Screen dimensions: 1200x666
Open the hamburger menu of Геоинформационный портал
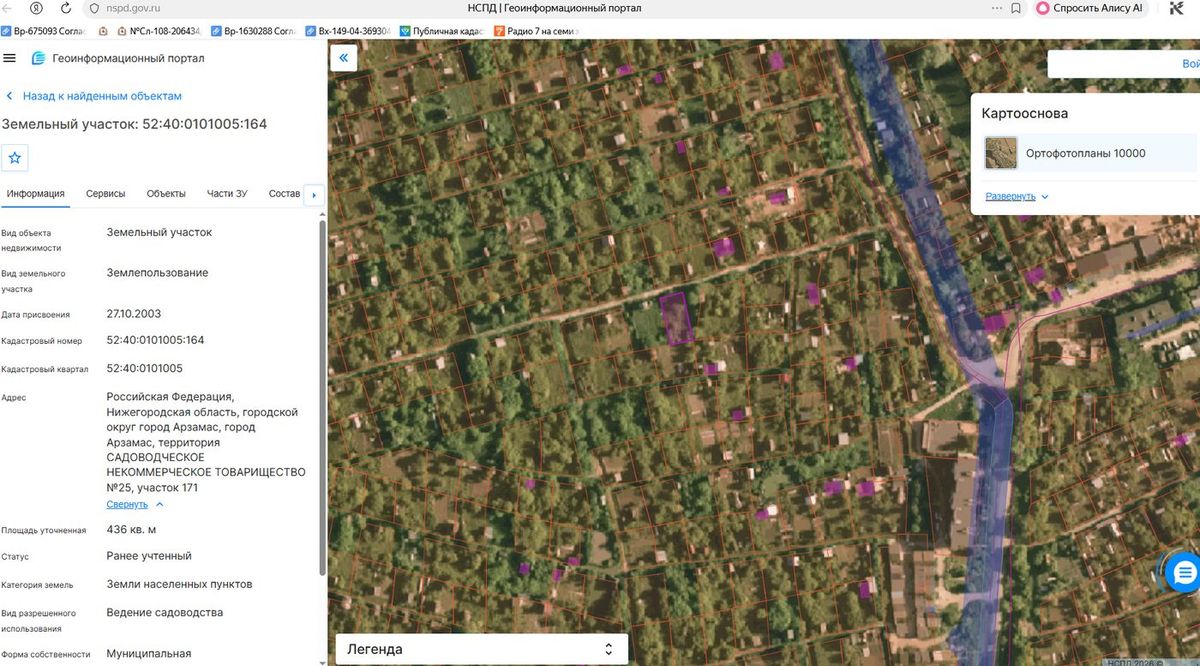pos(10,58)
